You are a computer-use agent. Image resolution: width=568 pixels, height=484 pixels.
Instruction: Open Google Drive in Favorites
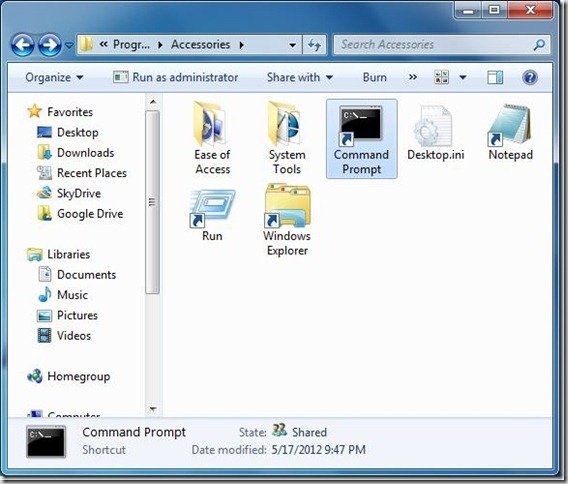point(80,213)
